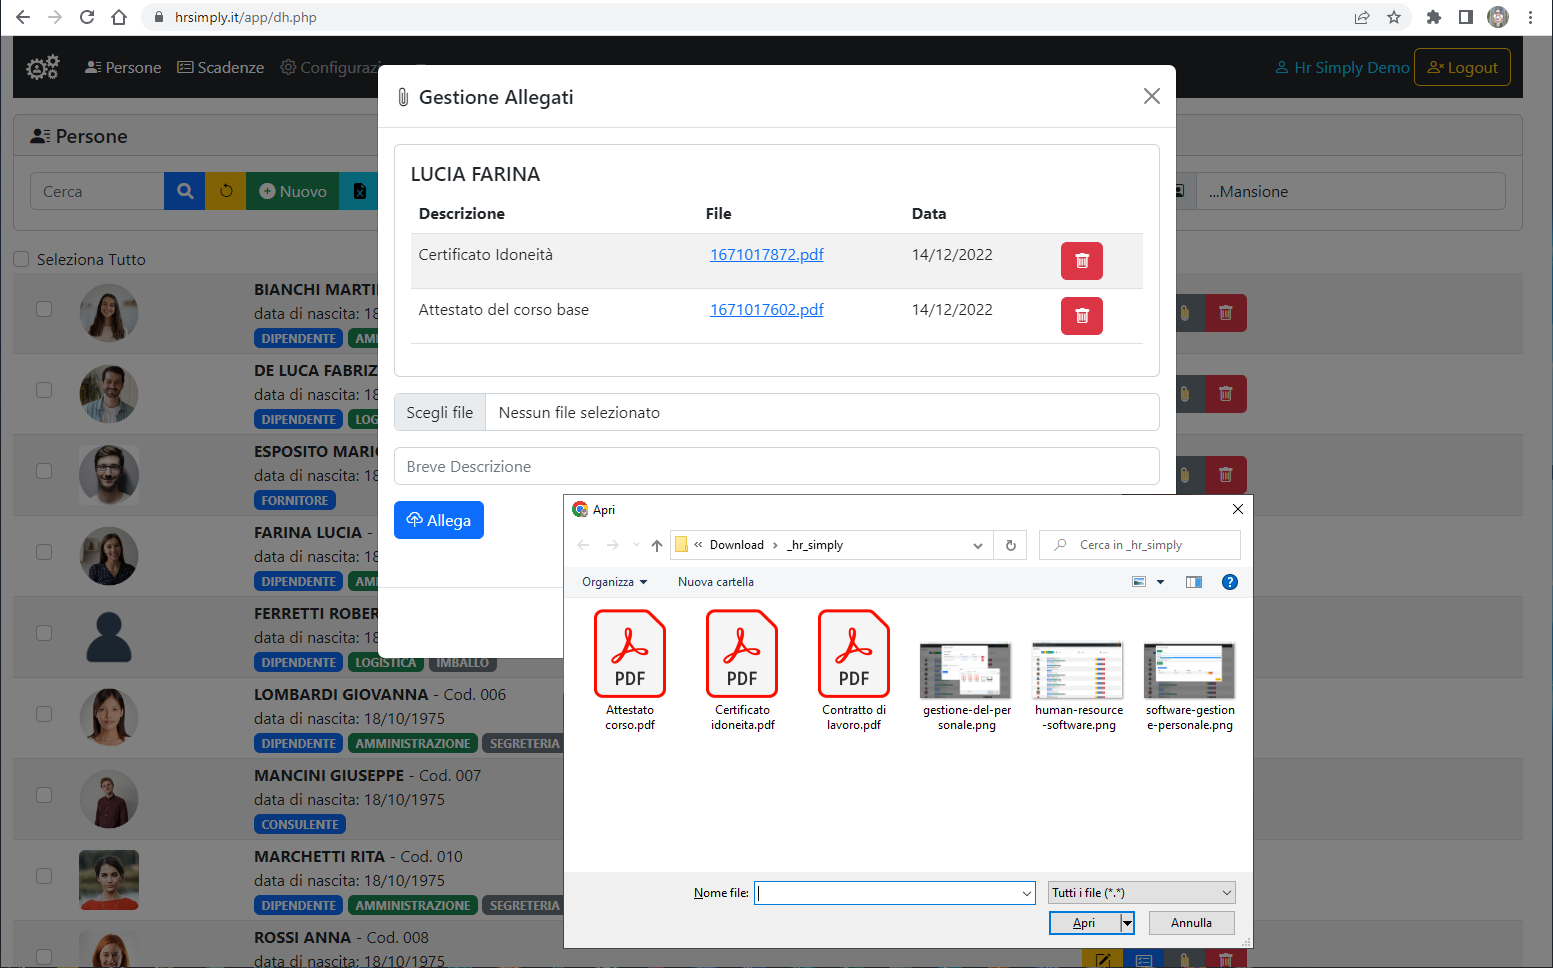
Task: Reload the browser page
Action: click(x=87, y=17)
